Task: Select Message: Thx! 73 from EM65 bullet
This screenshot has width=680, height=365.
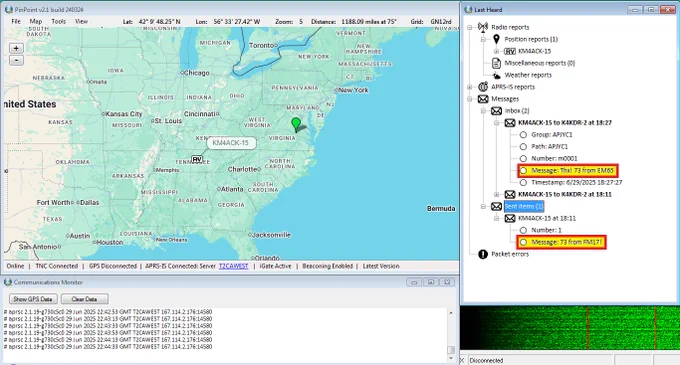Action: pyautogui.click(x=523, y=171)
